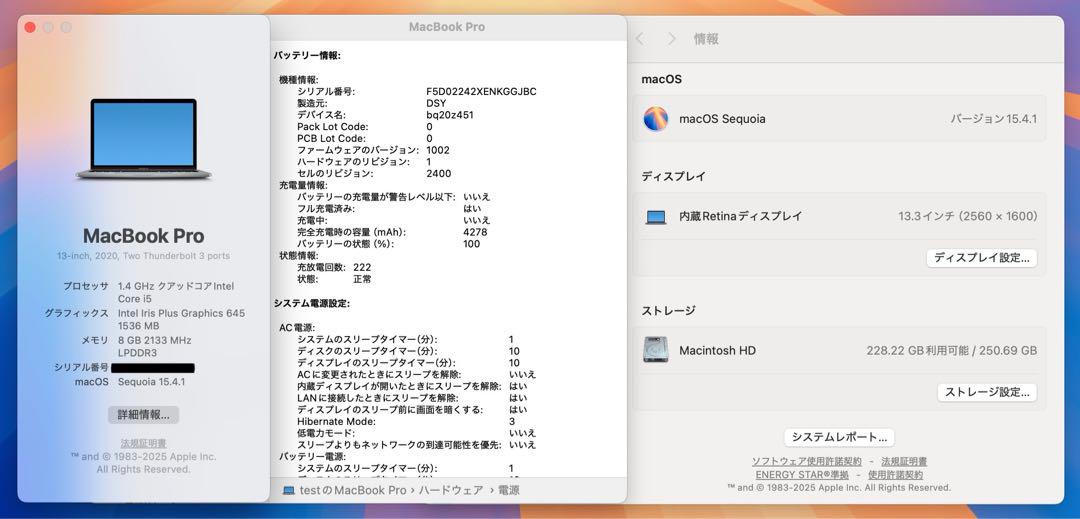Click Macintosh HD label
Image resolution: width=1080 pixels, height=519 pixels.
717,350
